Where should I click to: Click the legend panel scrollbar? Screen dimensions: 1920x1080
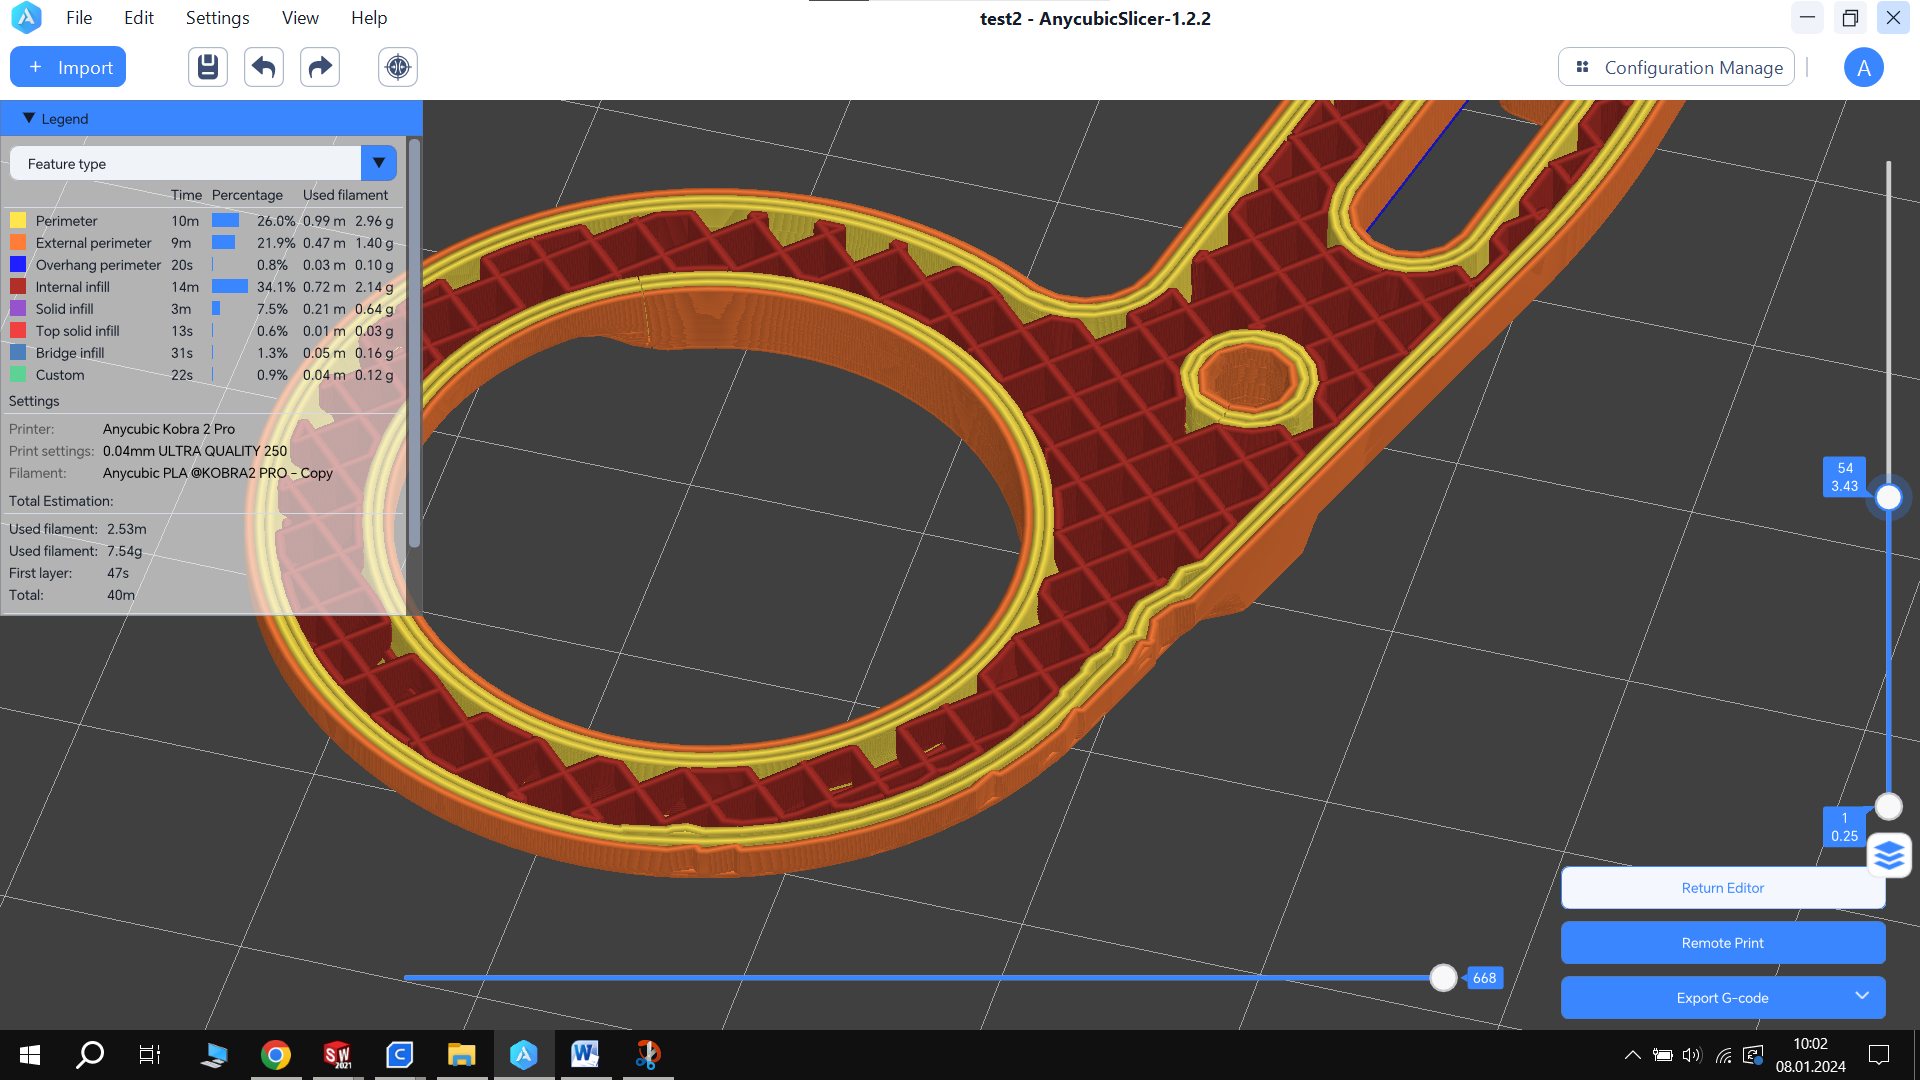pyautogui.click(x=414, y=343)
